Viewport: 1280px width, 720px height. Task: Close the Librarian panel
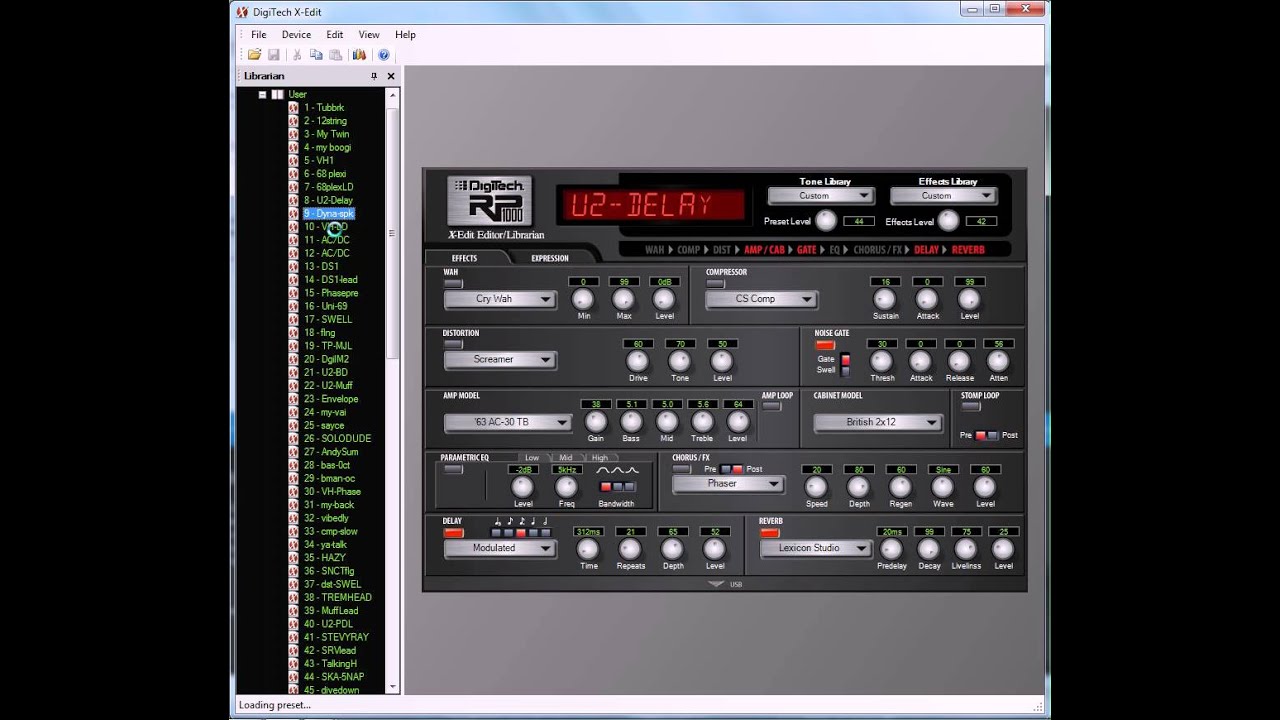tap(391, 76)
